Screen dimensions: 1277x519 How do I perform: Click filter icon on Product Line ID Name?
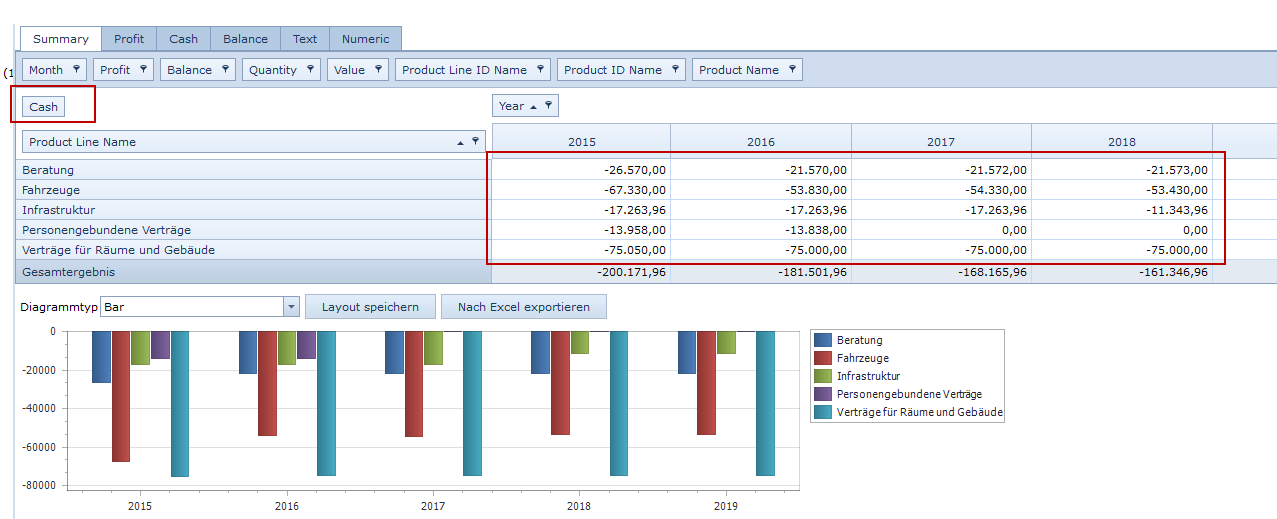tap(540, 70)
